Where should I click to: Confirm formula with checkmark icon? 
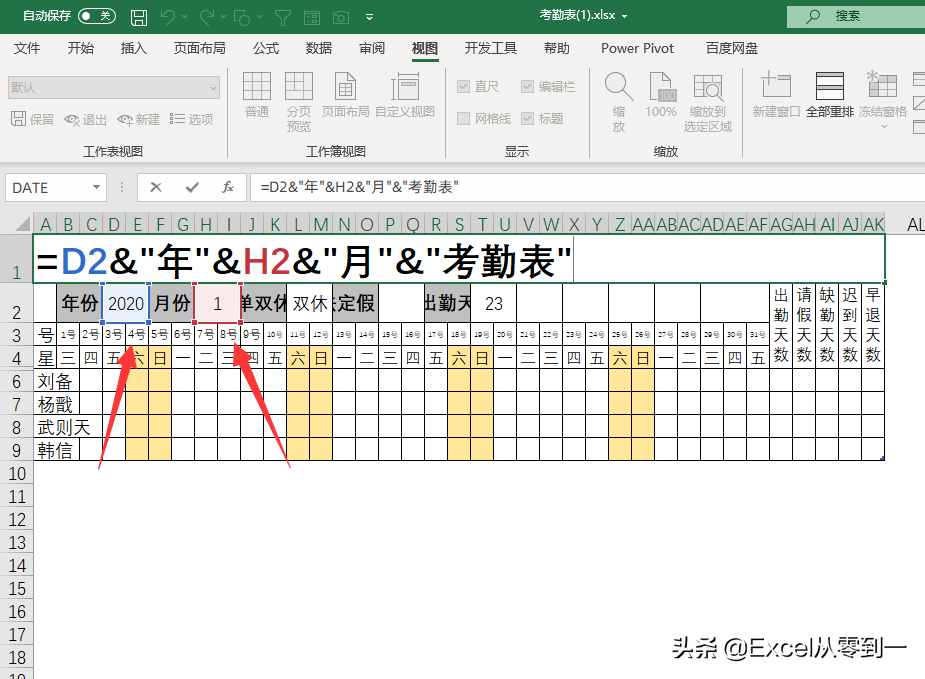pos(192,188)
